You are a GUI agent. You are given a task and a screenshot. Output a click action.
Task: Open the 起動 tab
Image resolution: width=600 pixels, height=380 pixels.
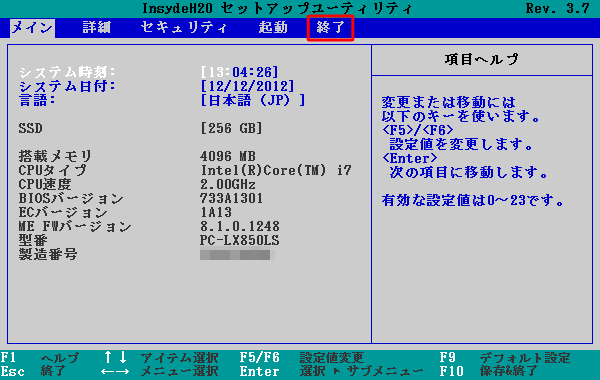coord(273,28)
